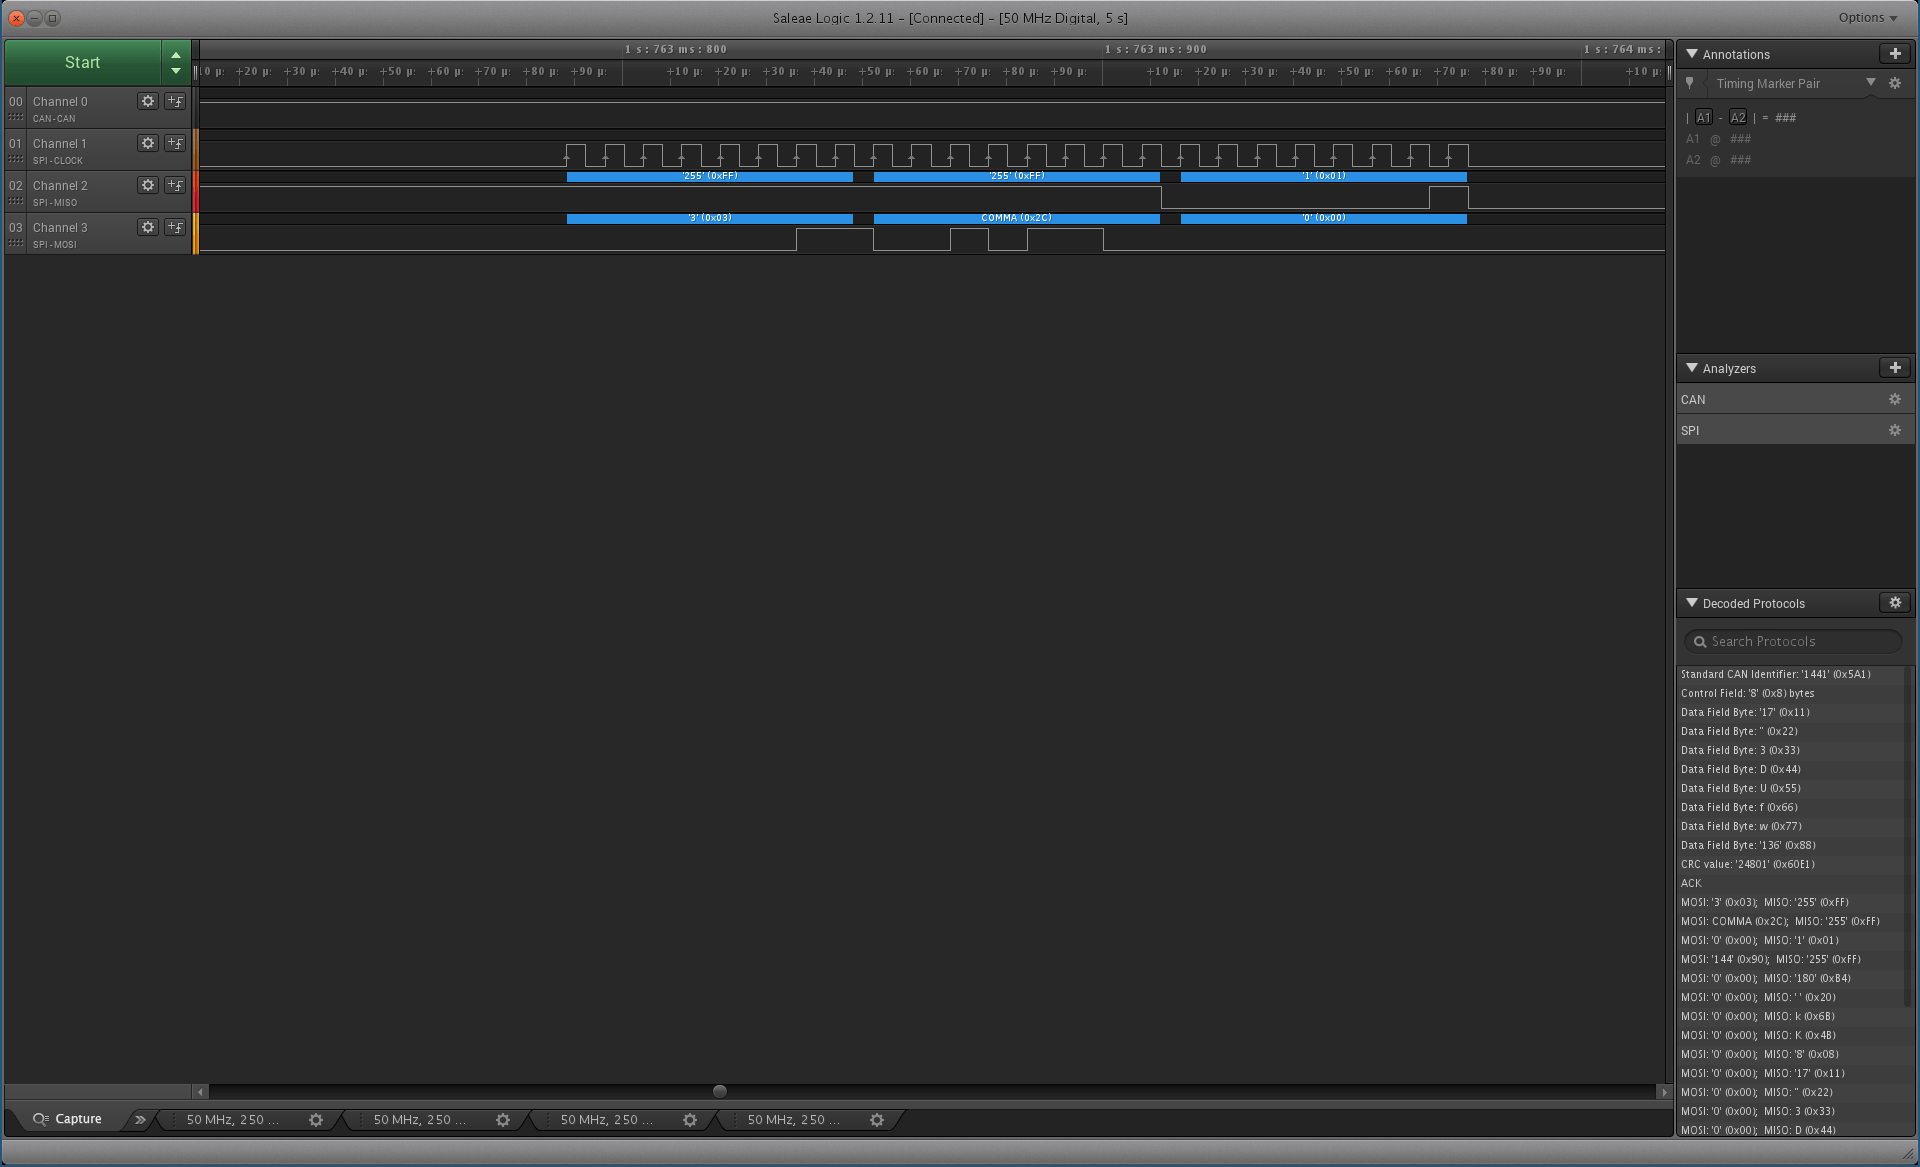Open Channel 2 SPI-MISO settings gear

pos(148,185)
